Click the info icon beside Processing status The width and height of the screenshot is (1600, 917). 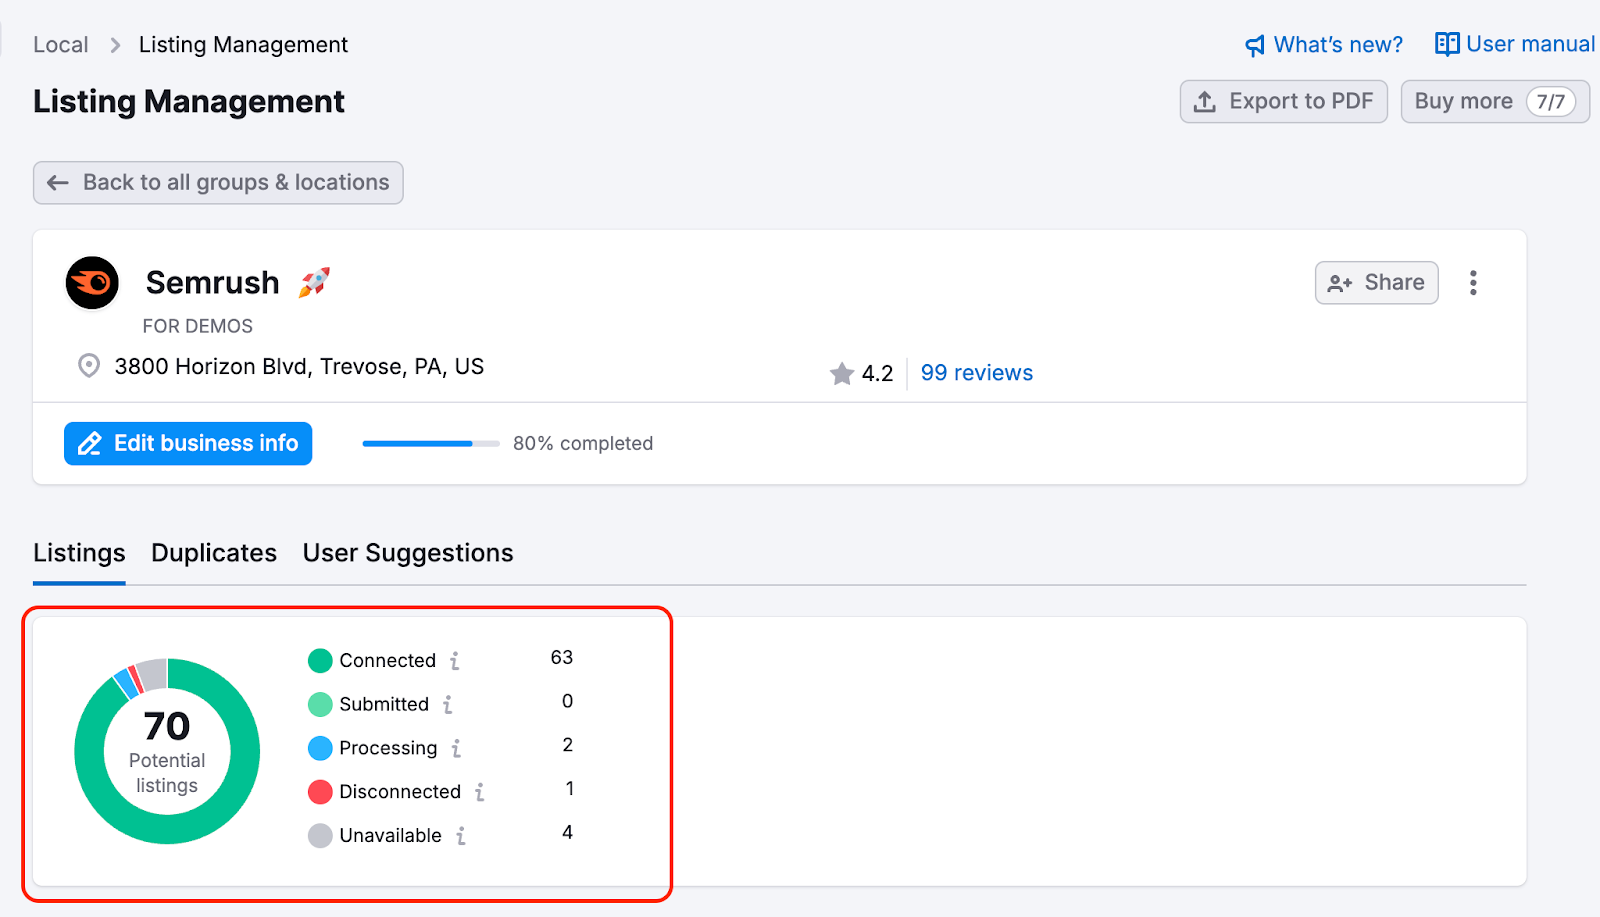(x=457, y=748)
